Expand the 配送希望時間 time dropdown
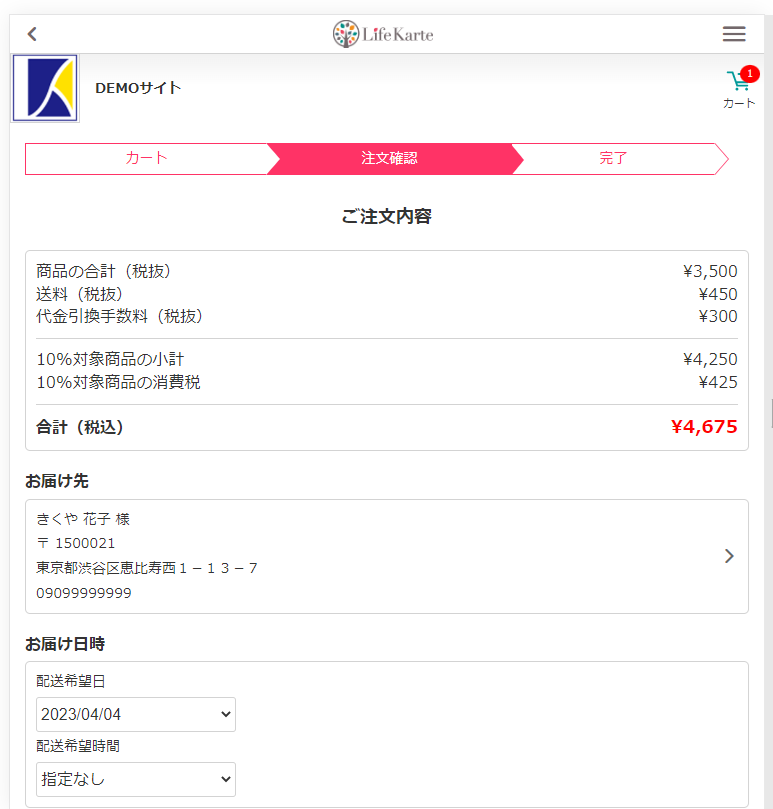The width and height of the screenshot is (773, 809). click(136, 779)
